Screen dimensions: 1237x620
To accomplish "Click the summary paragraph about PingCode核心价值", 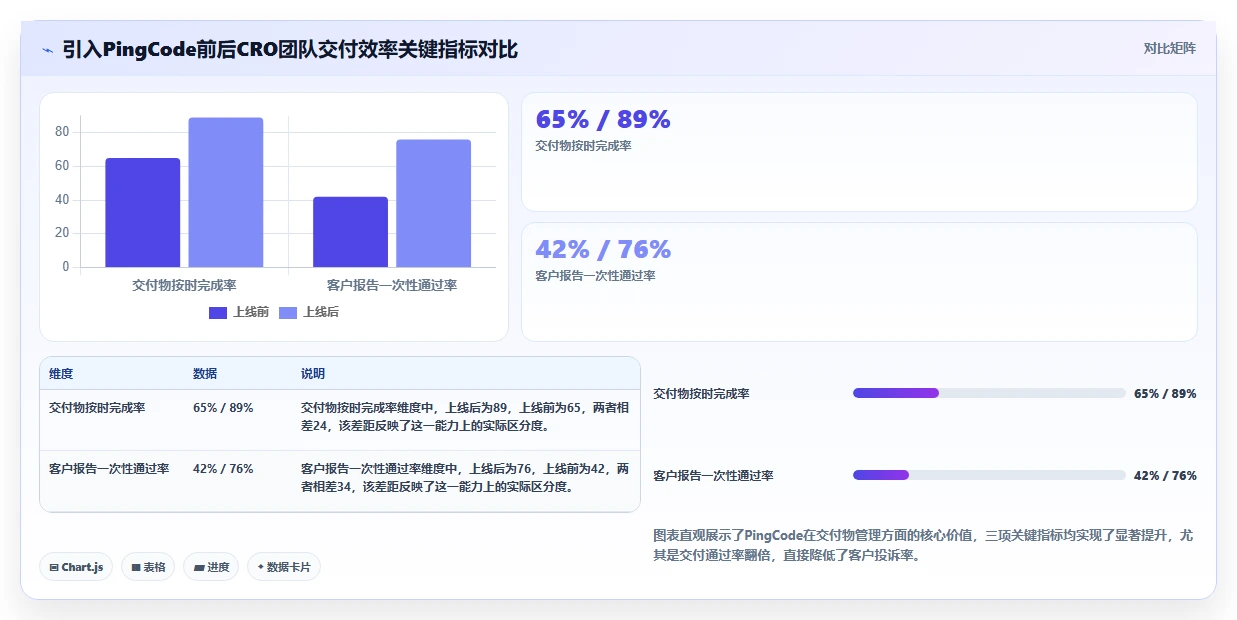I will click(922, 545).
